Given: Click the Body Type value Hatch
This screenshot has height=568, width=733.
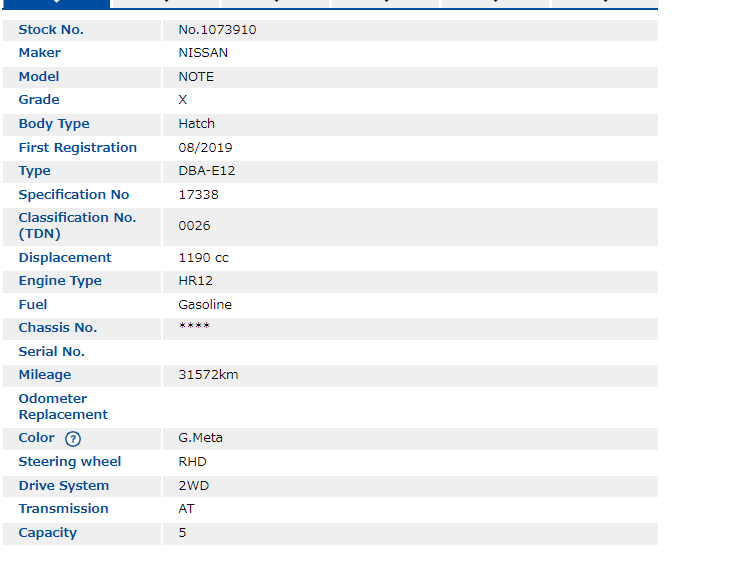Looking at the screenshot, I should [x=196, y=124].
